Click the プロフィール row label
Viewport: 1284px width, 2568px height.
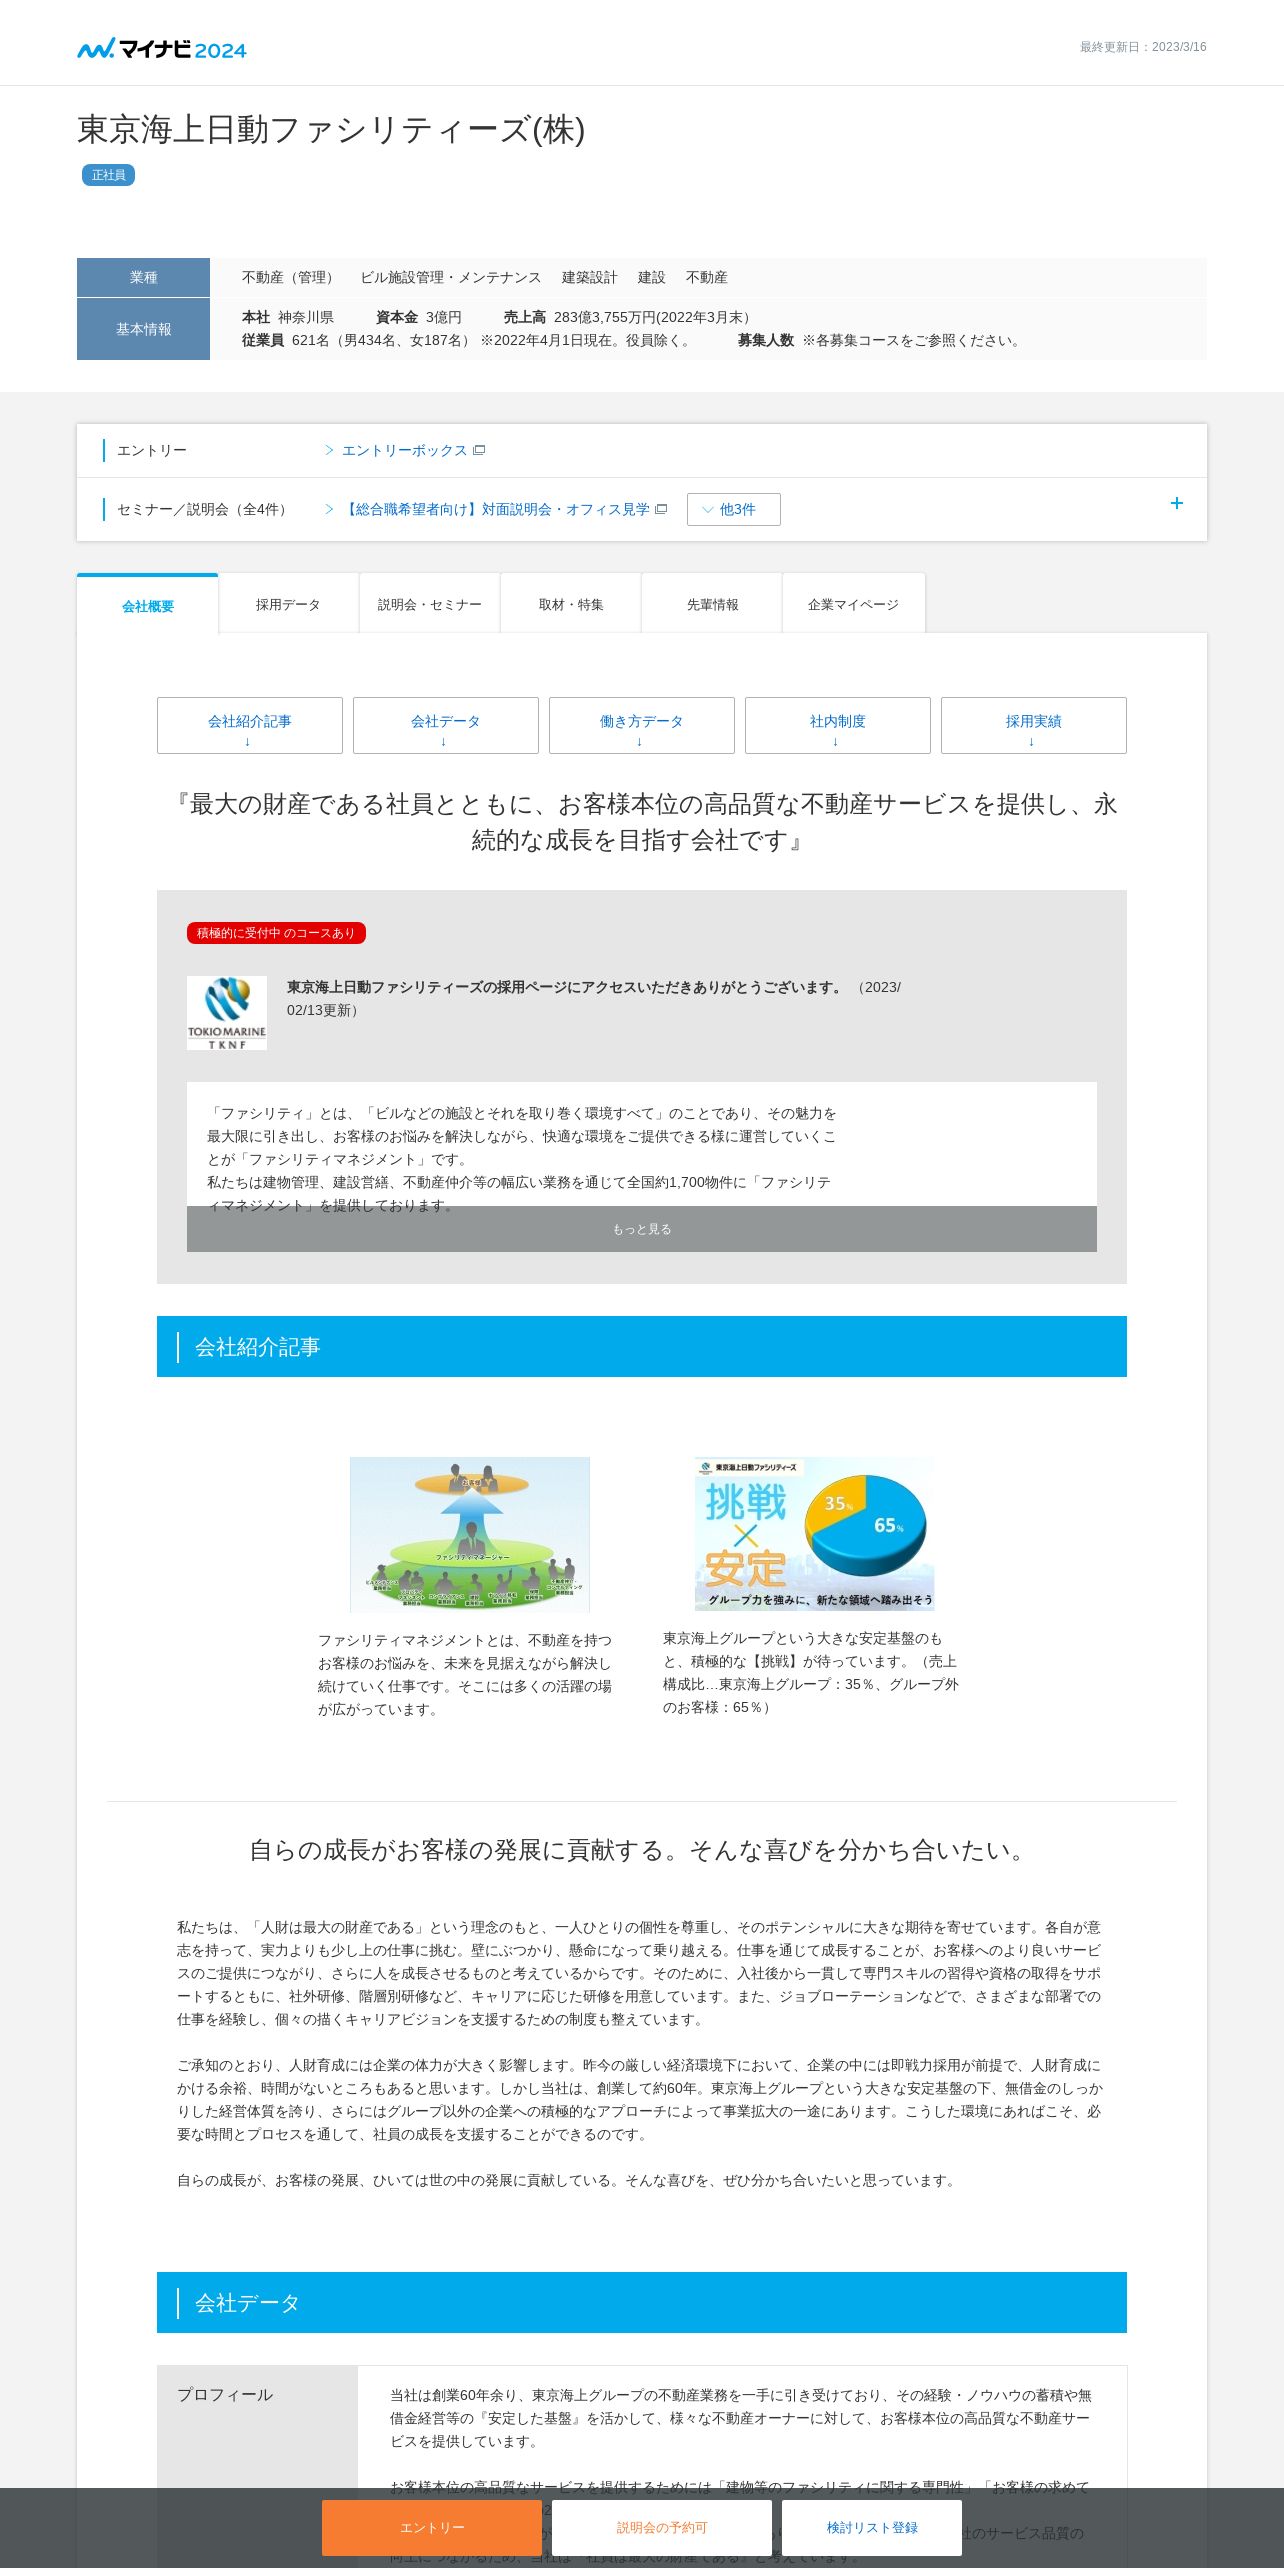225,2395
